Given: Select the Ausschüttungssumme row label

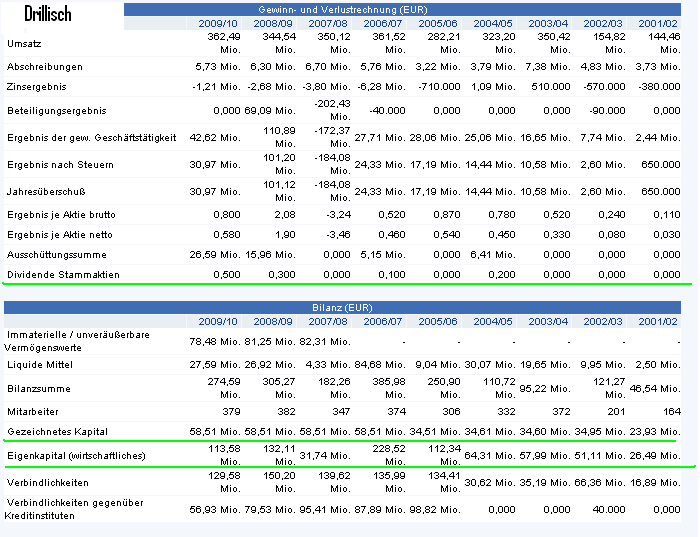Looking at the screenshot, I should point(57,255).
